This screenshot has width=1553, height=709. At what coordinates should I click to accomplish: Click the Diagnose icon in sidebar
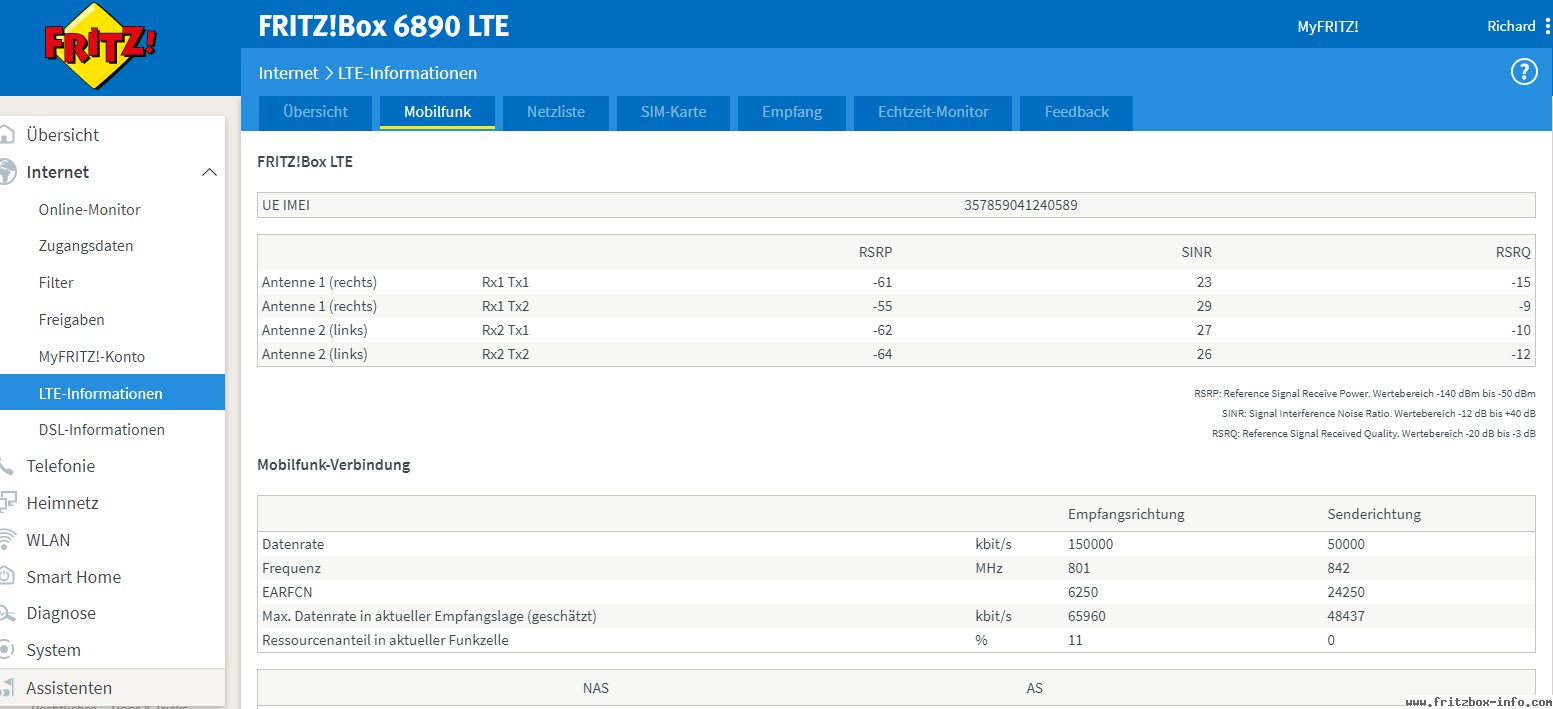pos(6,613)
